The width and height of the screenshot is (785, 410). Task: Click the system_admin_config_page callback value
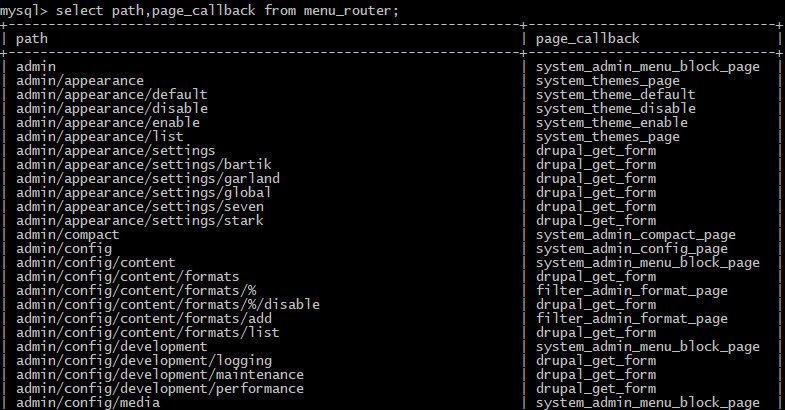tap(632, 248)
